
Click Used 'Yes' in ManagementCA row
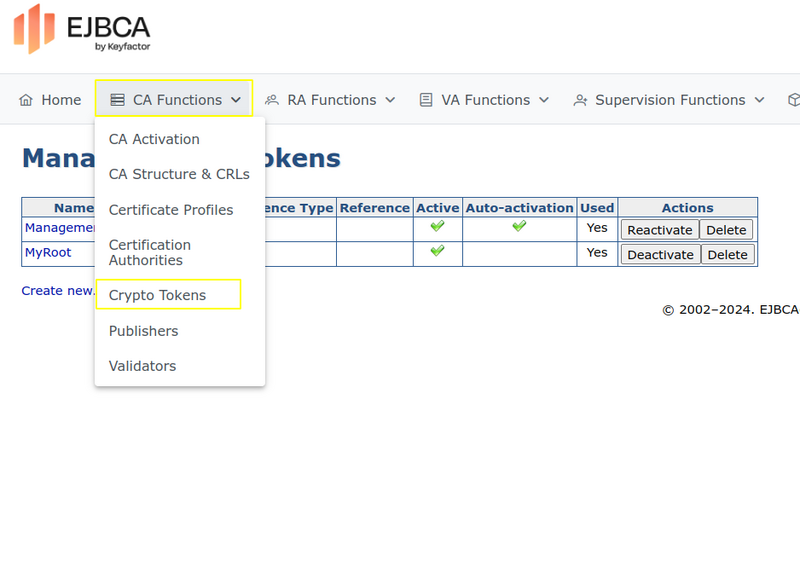point(597,228)
